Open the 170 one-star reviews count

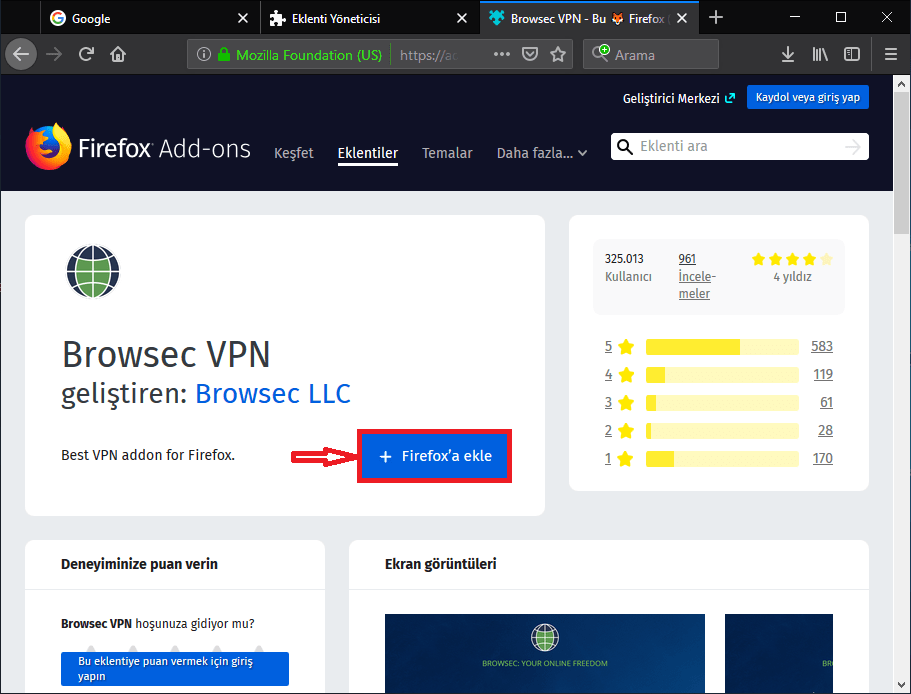823,458
